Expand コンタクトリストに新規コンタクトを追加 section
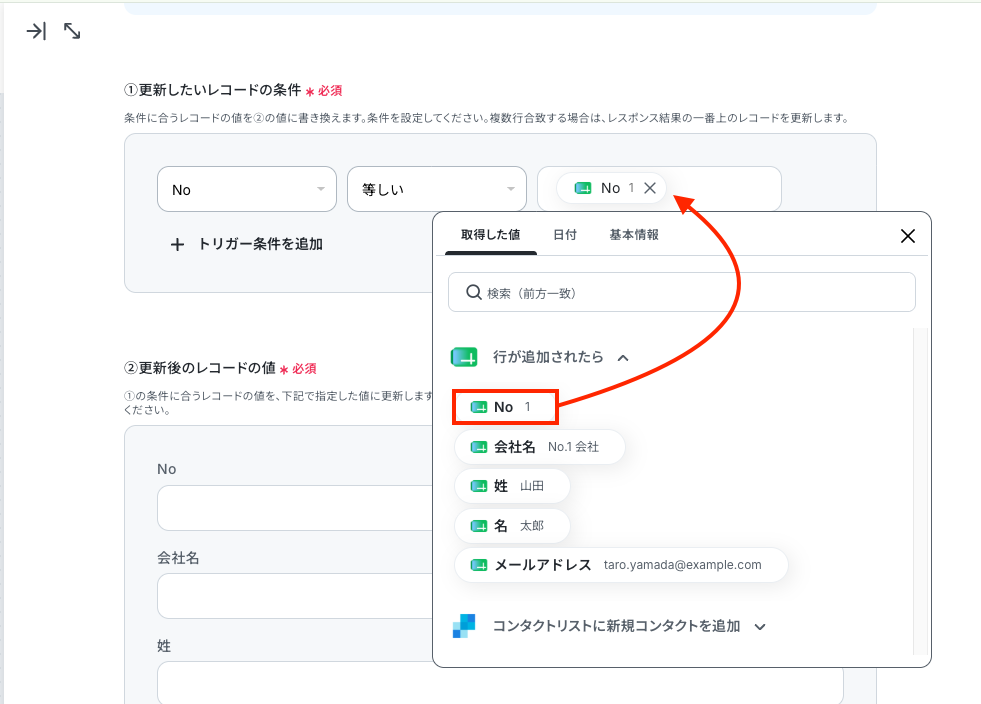981x704 pixels. (760, 626)
